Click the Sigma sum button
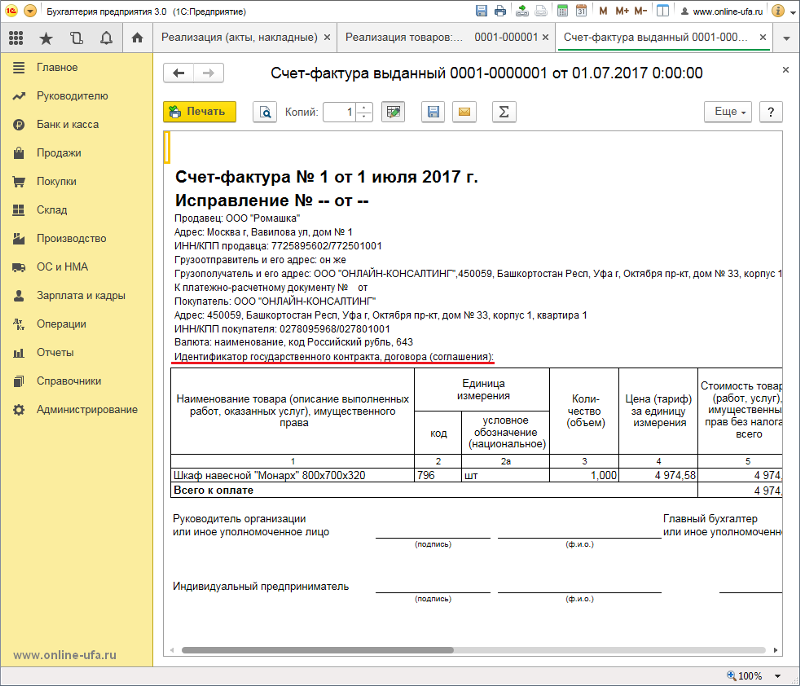The width and height of the screenshot is (800, 686). click(x=504, y=112)
